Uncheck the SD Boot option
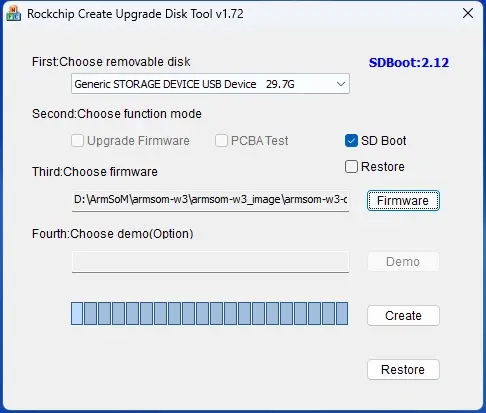Viewport: 486px width, 413px height. click(351, 140)
